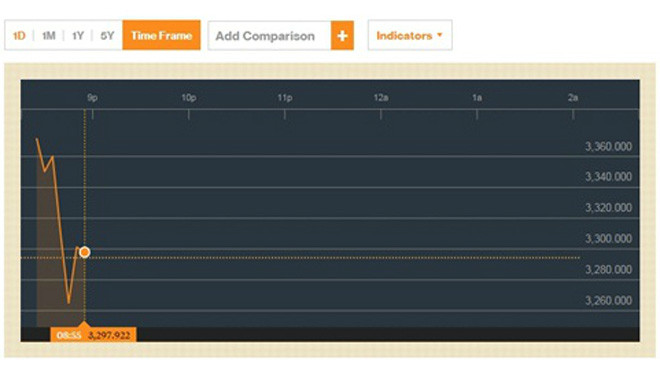Click the 9p time axis label
The image size is (660, 371).
coord(92,98)
